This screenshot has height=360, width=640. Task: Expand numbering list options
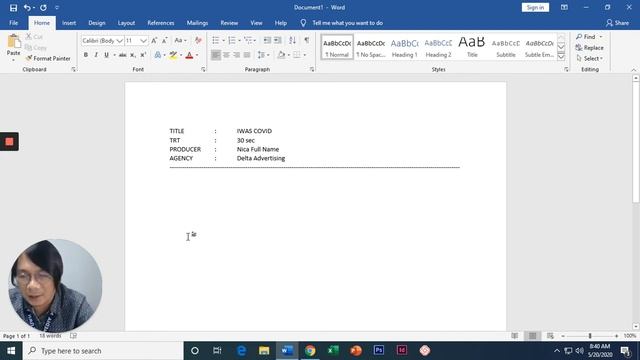[239, 40]
